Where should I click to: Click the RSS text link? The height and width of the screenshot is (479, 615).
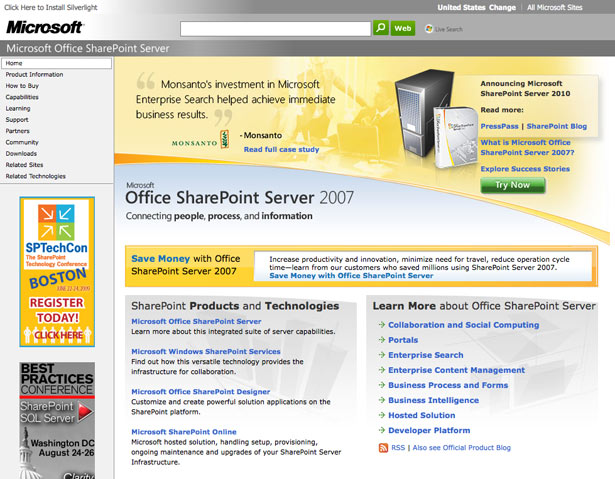pos(398,448)
